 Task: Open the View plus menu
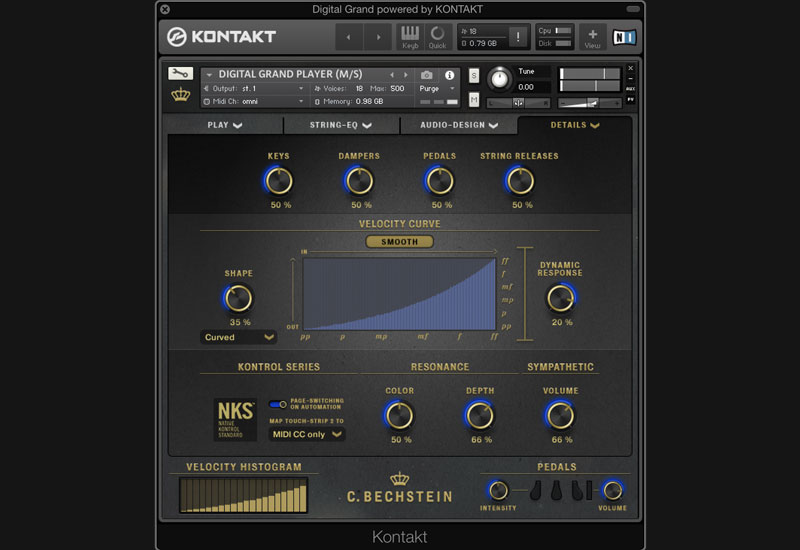click(x=592, y=37)
